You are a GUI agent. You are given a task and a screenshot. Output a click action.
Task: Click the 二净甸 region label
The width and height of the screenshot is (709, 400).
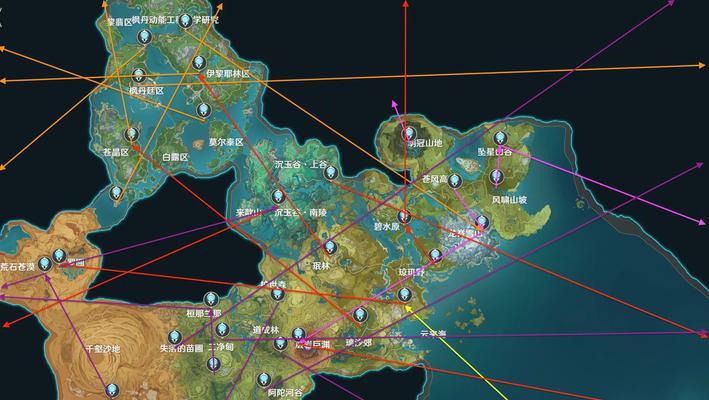click(x=221, y=348)
